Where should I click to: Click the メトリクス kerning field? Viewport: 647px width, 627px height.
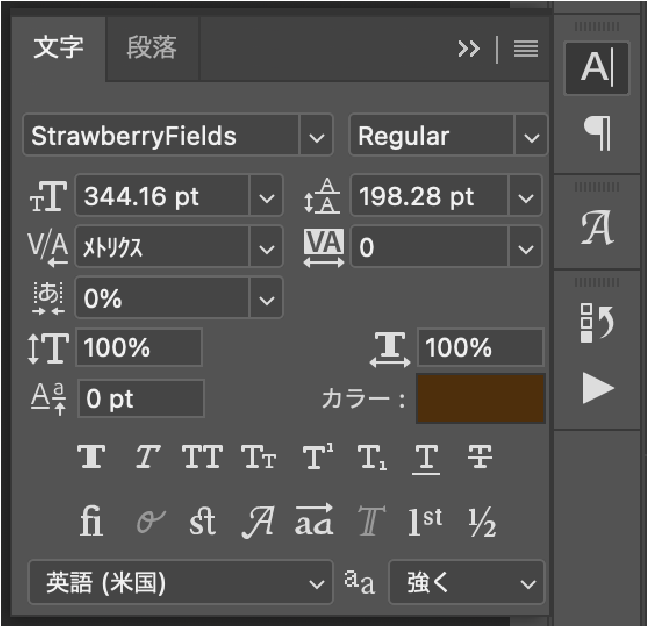pyautogui.click(x=163, y=247)
